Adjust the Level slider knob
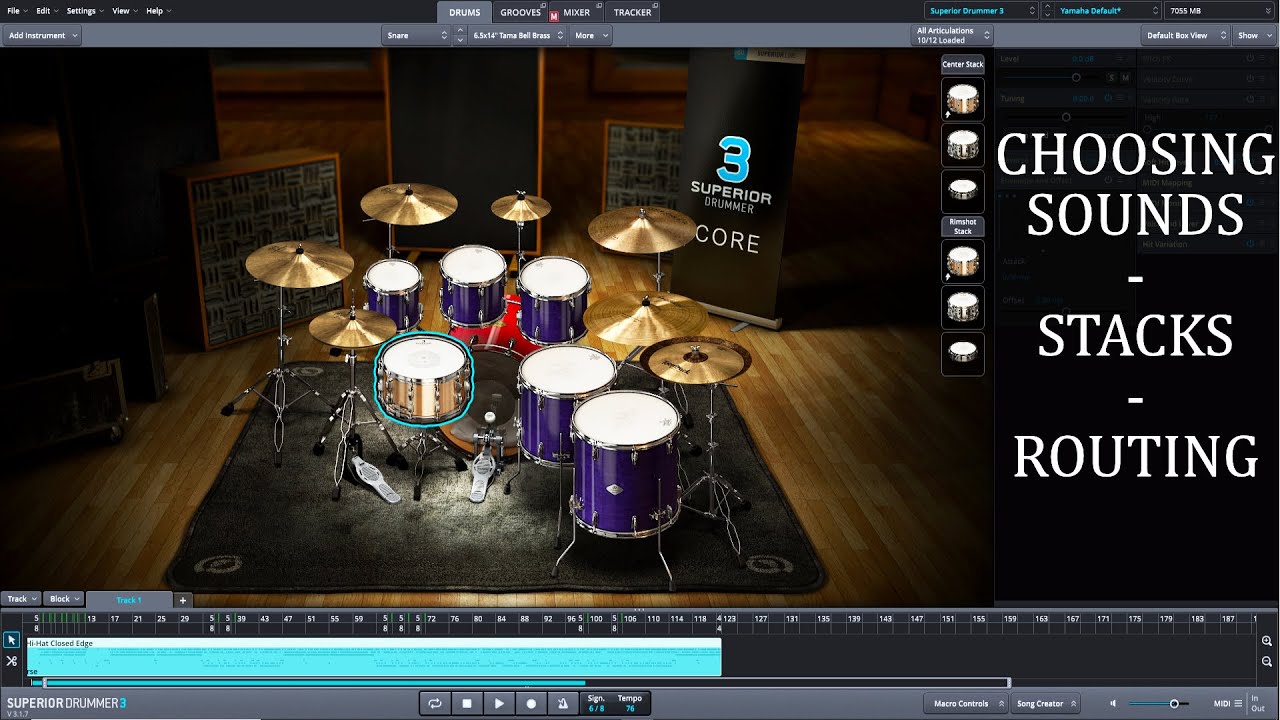Viewport: 1280px width, 720px height. pyautogui.click(x=1076, y=77)
